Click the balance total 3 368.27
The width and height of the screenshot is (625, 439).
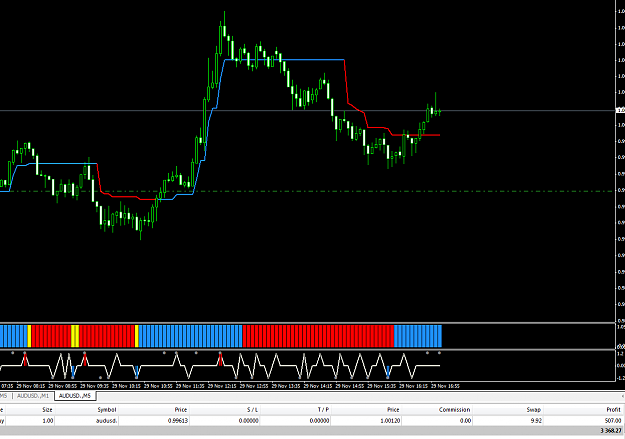click(611, 431)
